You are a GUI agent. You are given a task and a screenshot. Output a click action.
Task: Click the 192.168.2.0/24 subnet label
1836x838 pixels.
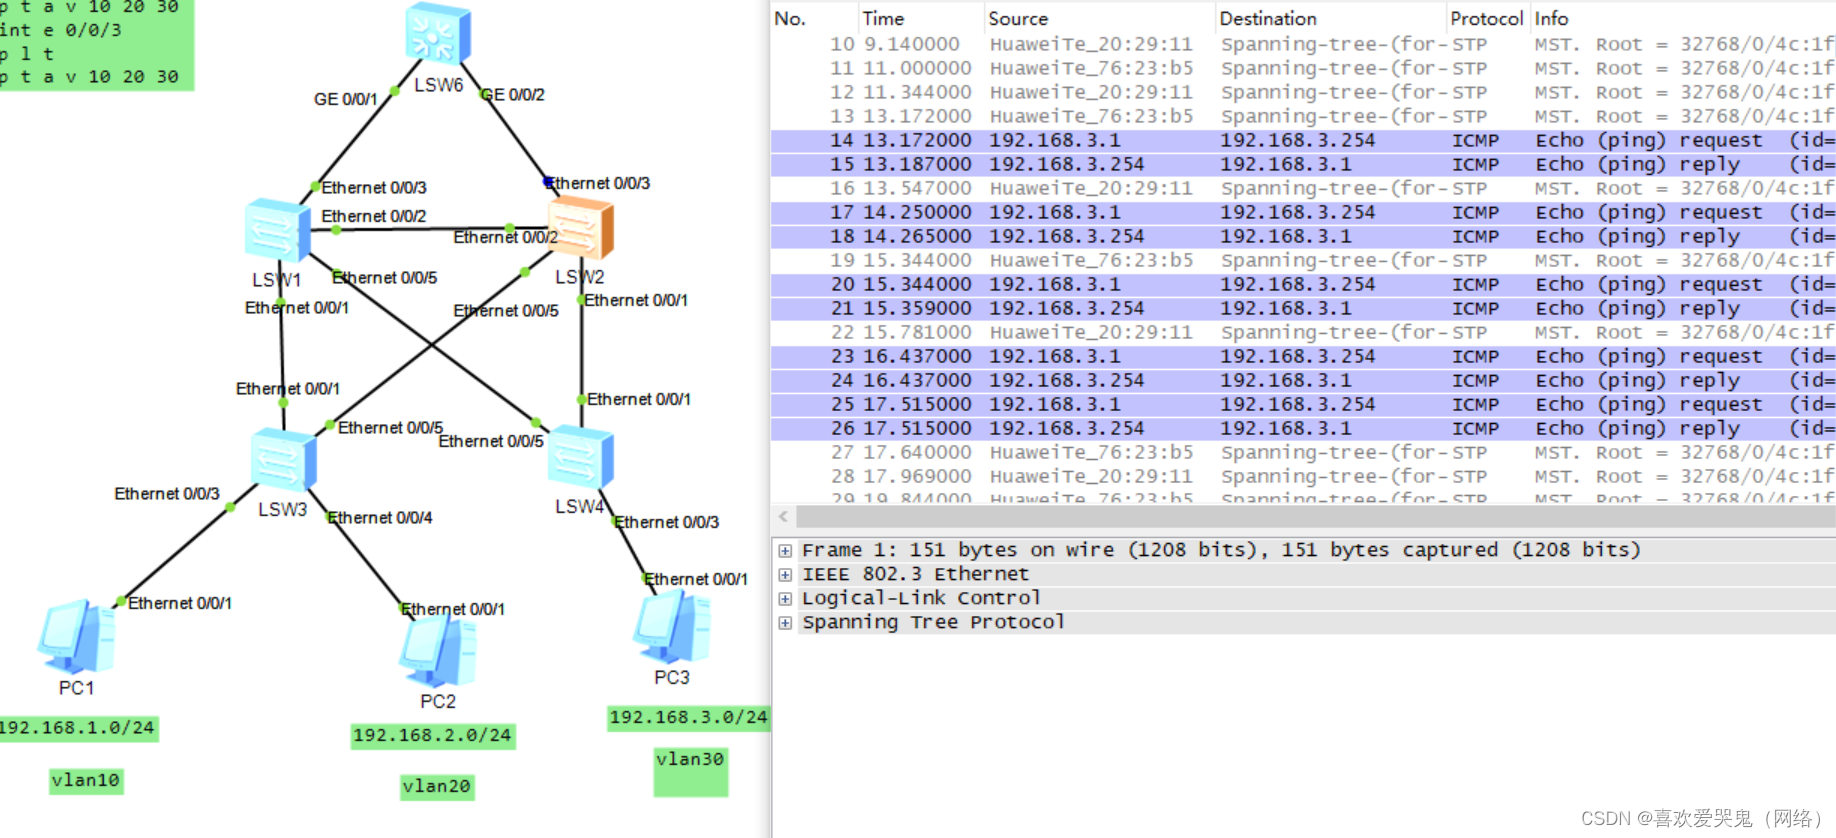coord(432,736)
